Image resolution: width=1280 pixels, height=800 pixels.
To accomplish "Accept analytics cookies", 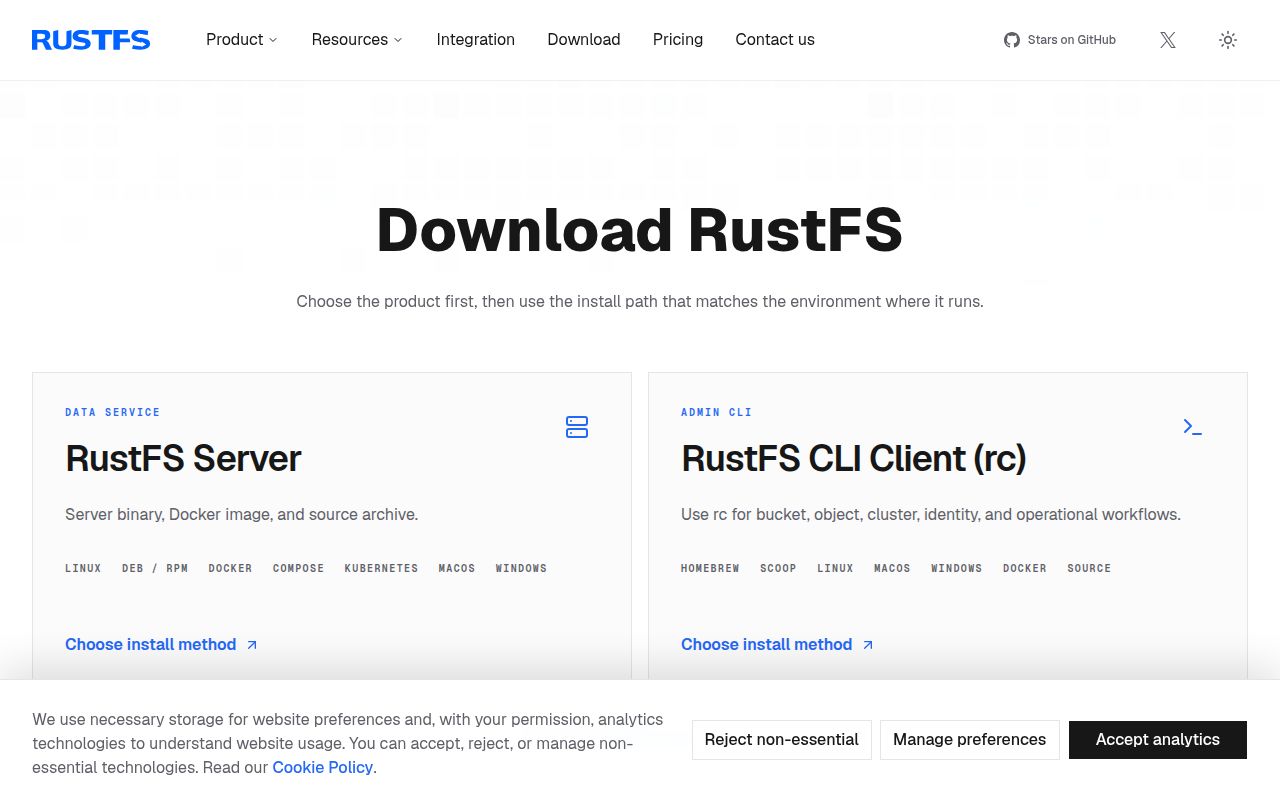I will pyautogui.click(x=1158, y=740).
